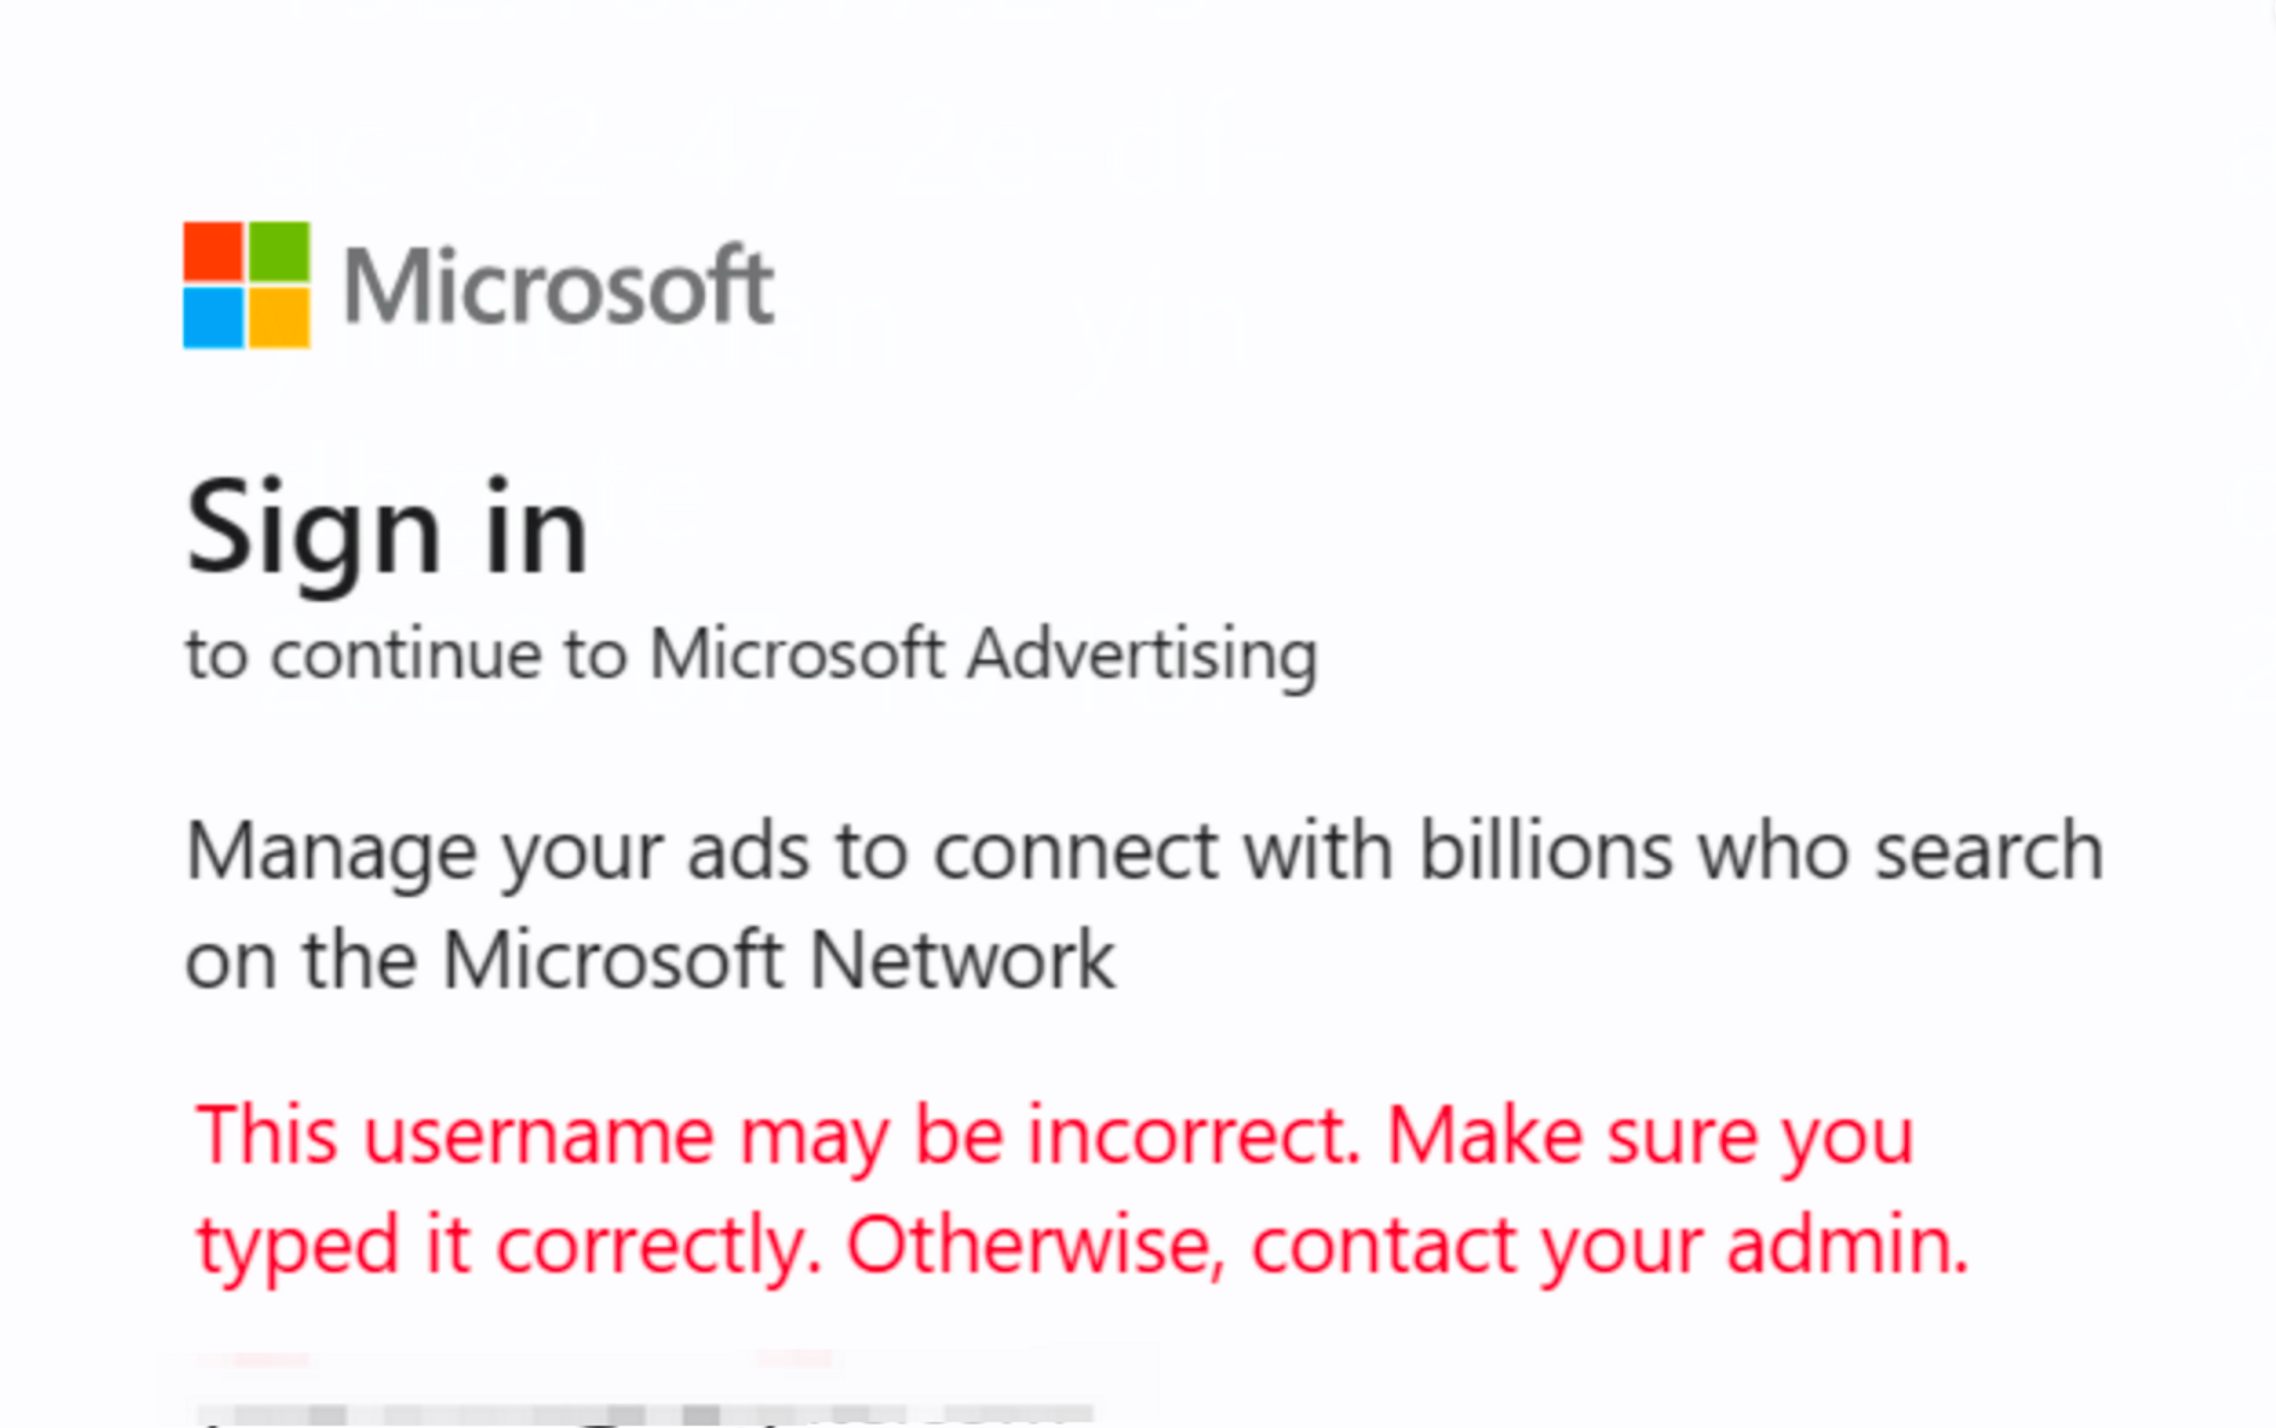
Task: Click the "Manage your ads" description line
Action: tap(1144, 852)
